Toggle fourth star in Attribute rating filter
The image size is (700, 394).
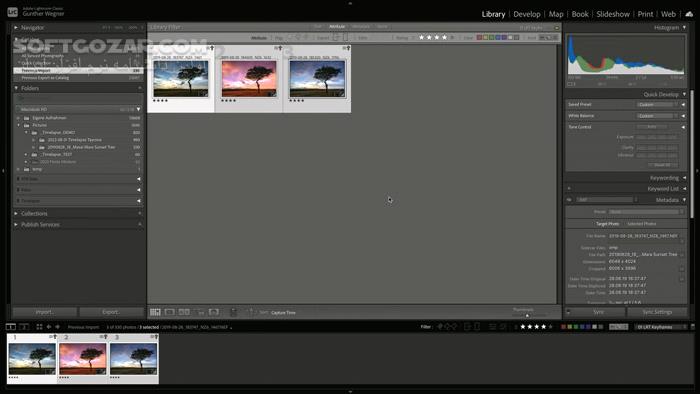(x=444, y=37)
